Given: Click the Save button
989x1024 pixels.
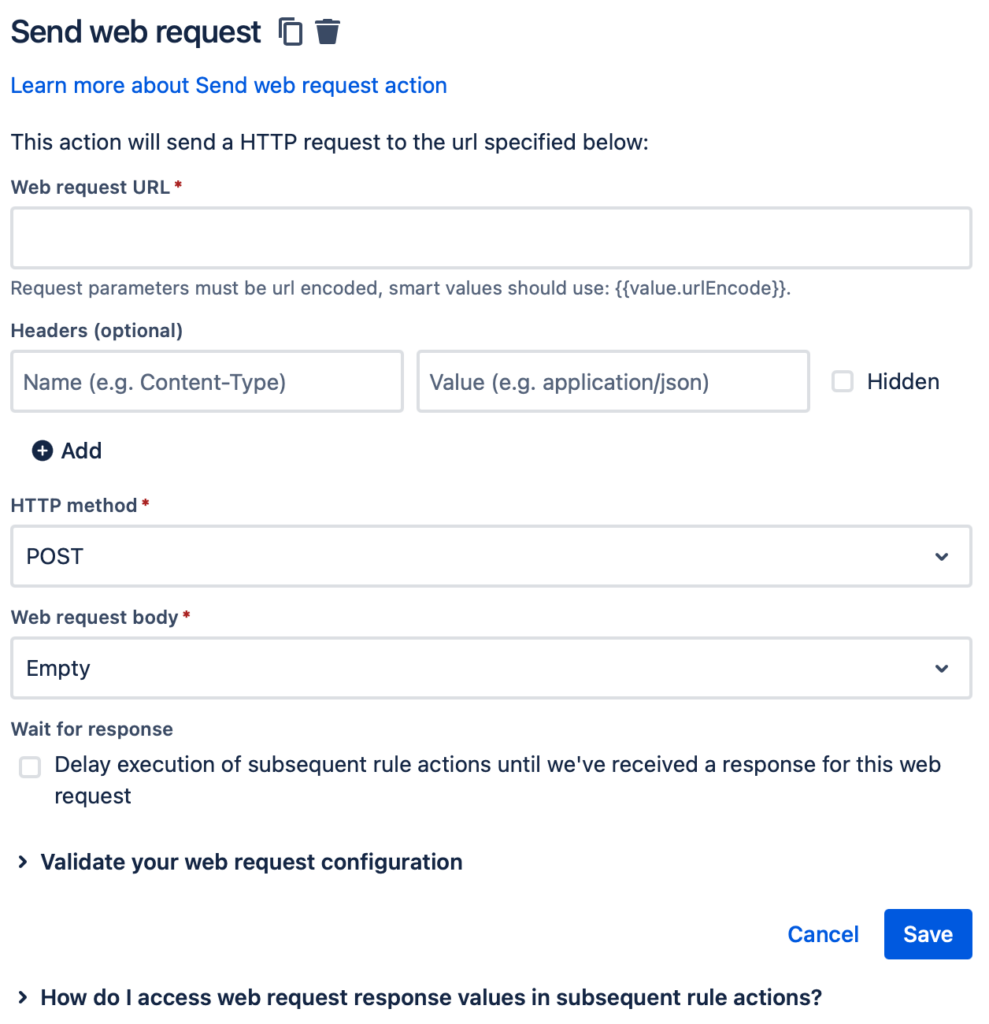Looking at the screenshot, I should (x=928, y=934).
